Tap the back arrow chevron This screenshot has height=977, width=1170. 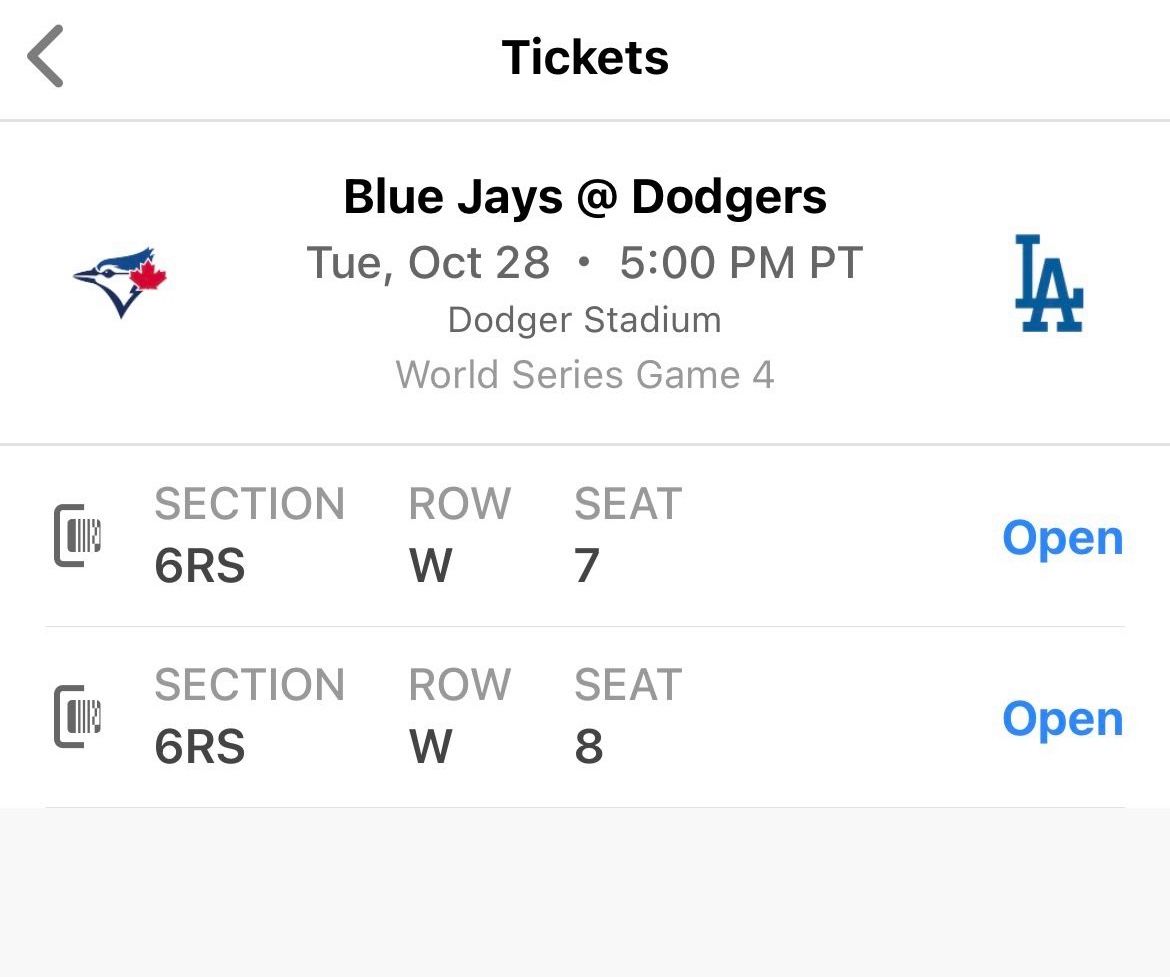(x=44, y=57)
